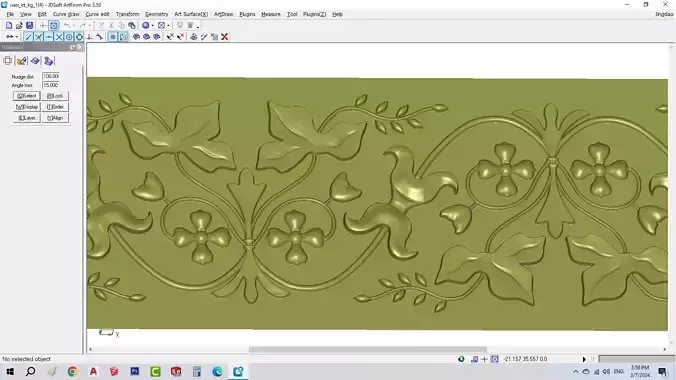This screenshot has width=676, height=380.
Task: Click the overlapping squares icon in side panel
Action: (8, 61)
